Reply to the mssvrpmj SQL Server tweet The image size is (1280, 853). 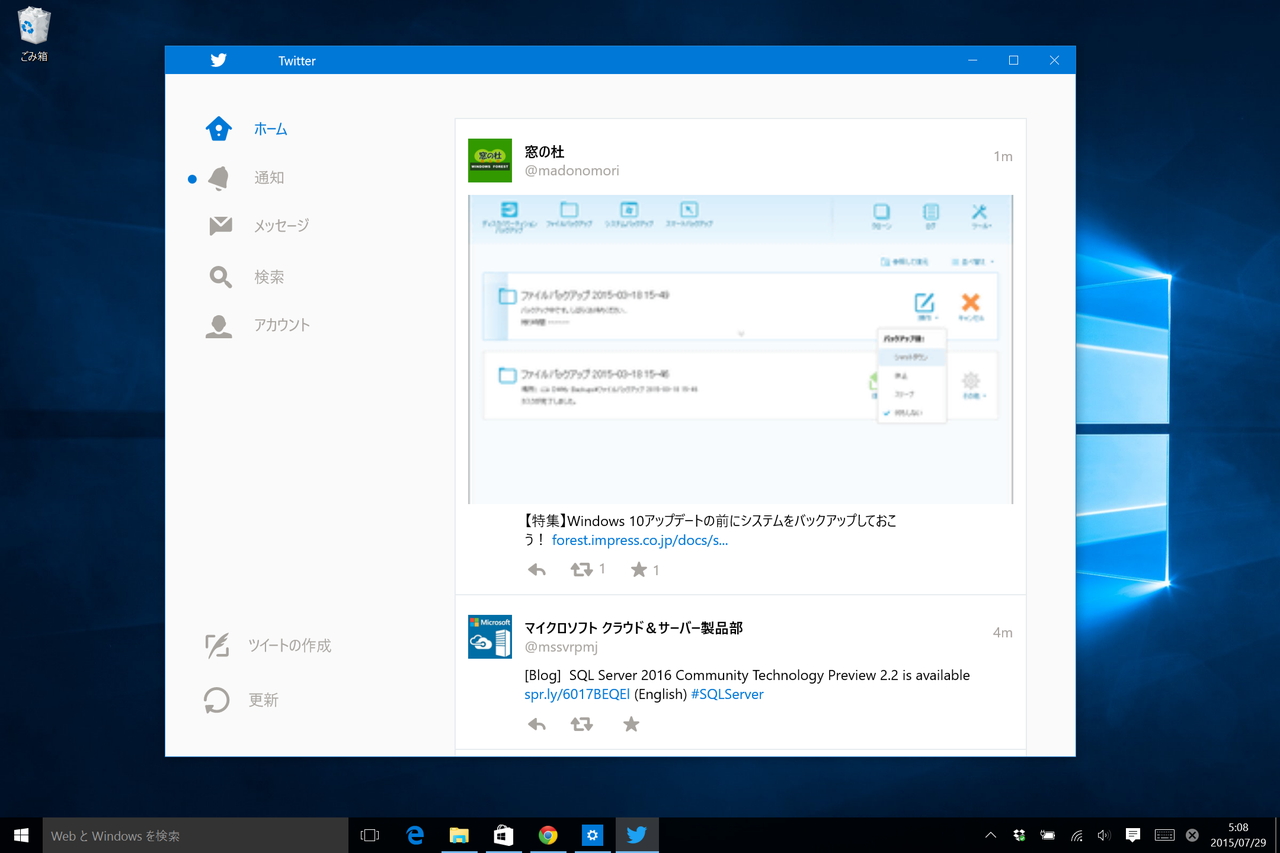coord(537,724)
